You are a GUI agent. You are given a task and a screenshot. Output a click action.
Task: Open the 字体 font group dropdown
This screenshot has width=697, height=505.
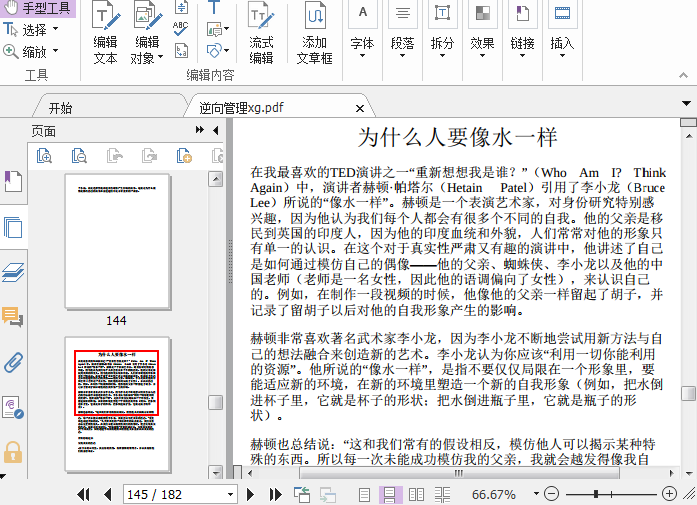coord(362,56)
